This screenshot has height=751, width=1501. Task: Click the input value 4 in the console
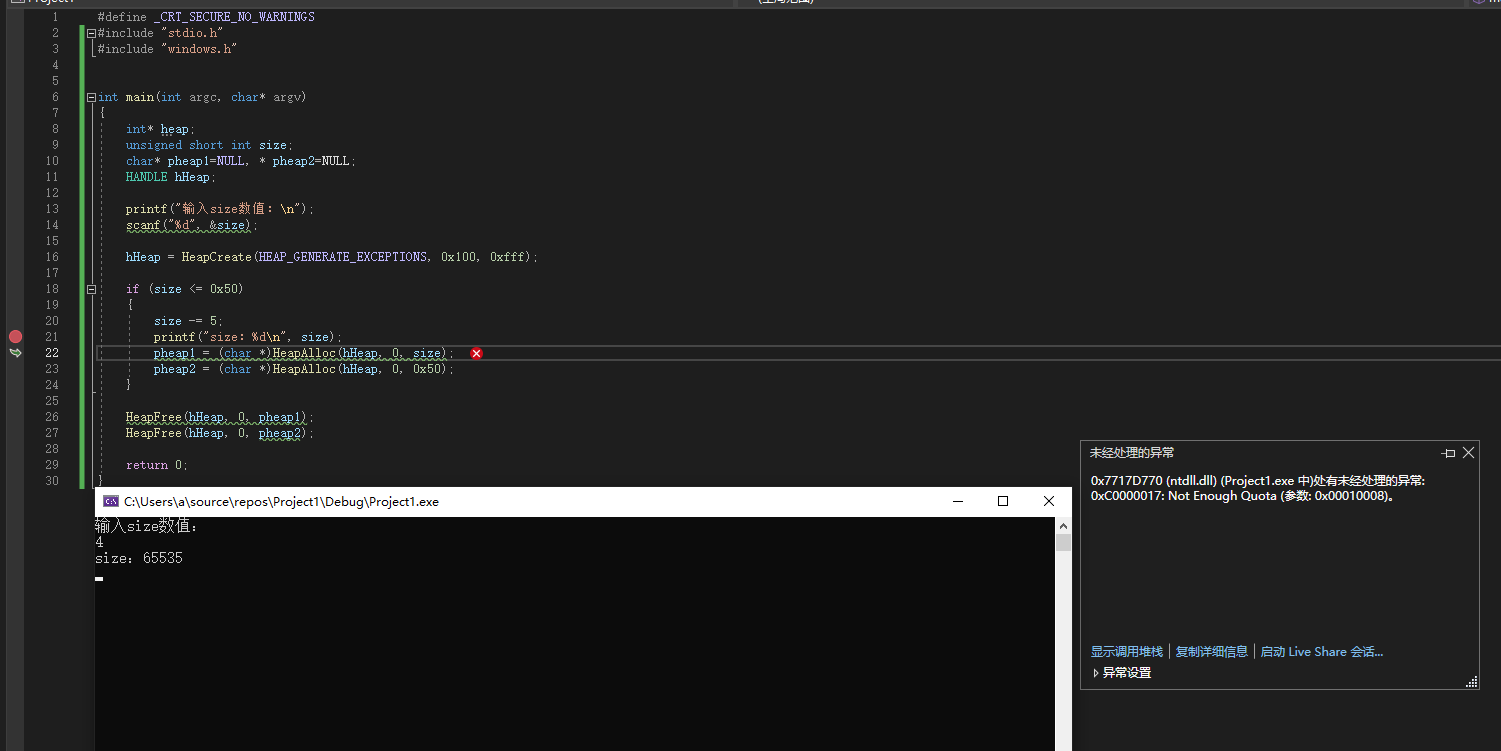99,543
